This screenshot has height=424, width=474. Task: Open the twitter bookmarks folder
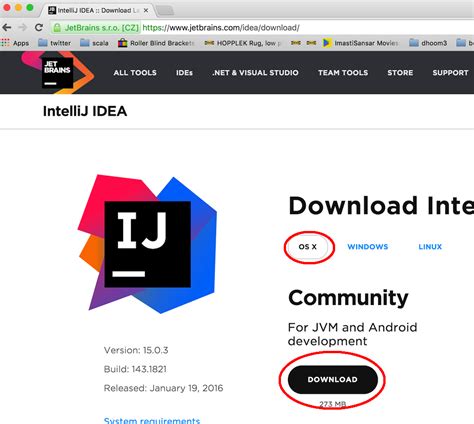tap(54, 43)
